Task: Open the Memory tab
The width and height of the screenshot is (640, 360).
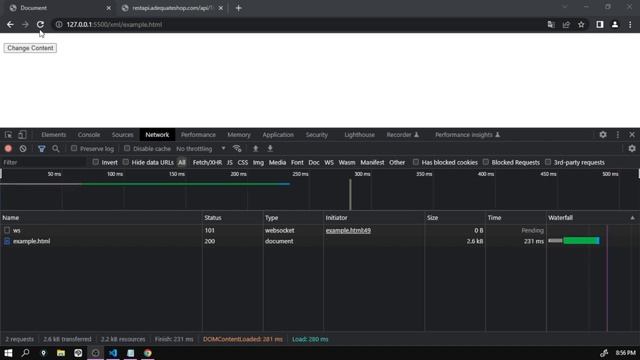Action: pyautogui.click(x=239, y=135)
